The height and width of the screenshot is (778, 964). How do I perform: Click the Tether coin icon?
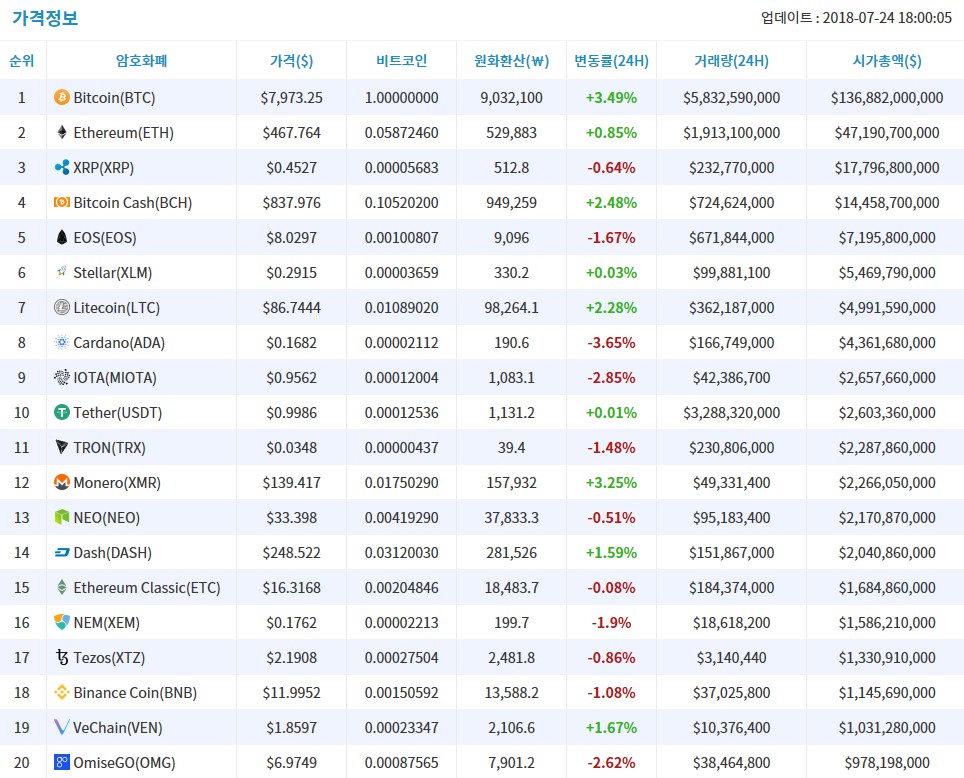(61, 413)
